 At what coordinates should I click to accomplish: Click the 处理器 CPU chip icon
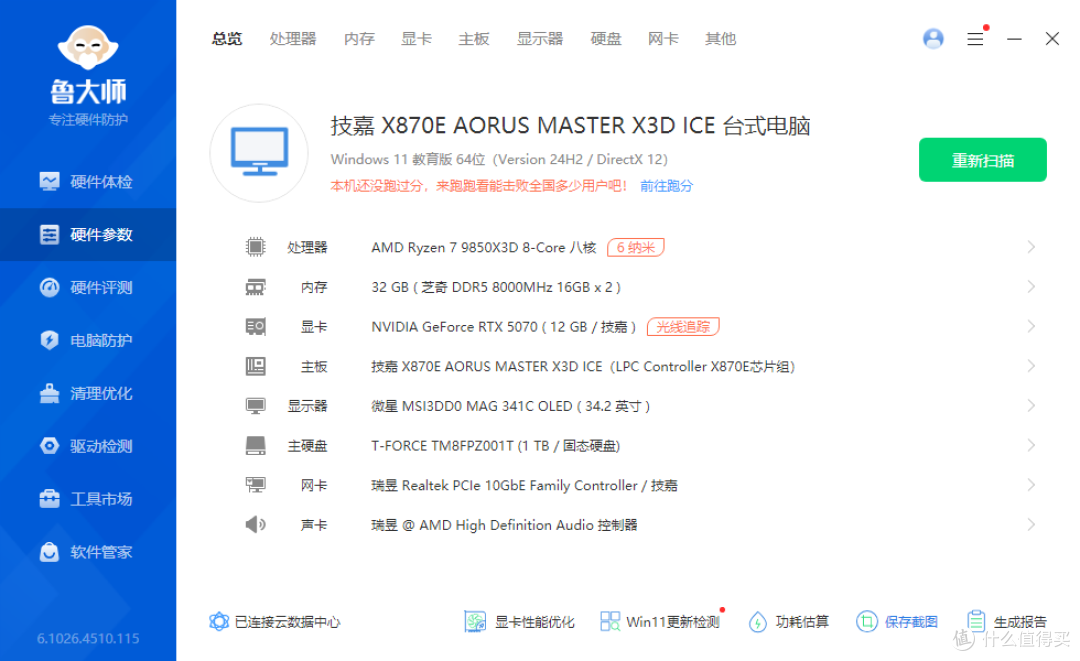click(256, 246)
